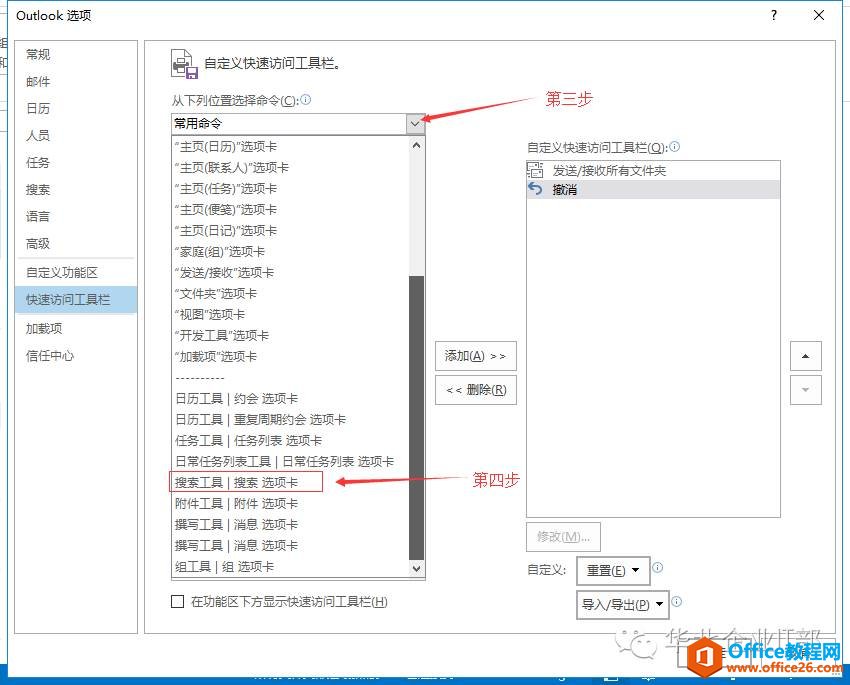850x685 pixels.
Task: Select 日历工具 | 重复周期约会 选项卡
Action: [x=290, y=419]
